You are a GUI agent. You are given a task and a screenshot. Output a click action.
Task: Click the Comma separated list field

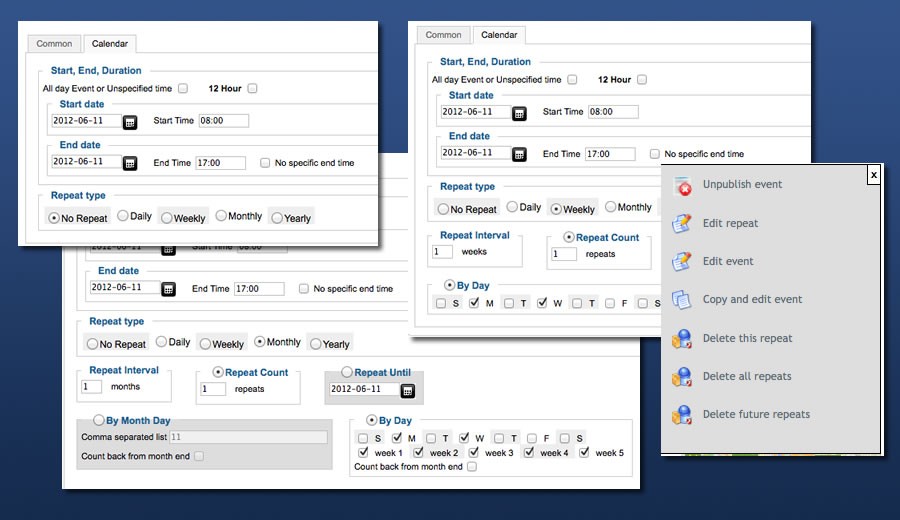247,437
